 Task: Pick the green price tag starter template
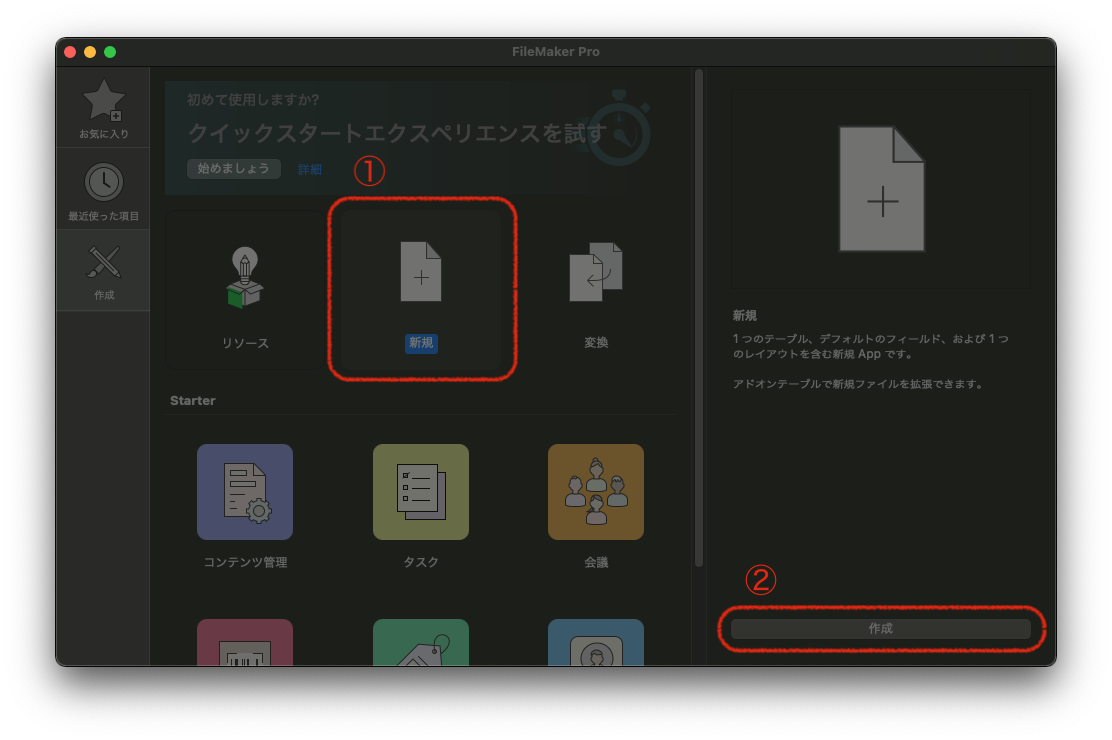(x=421, y=643)
